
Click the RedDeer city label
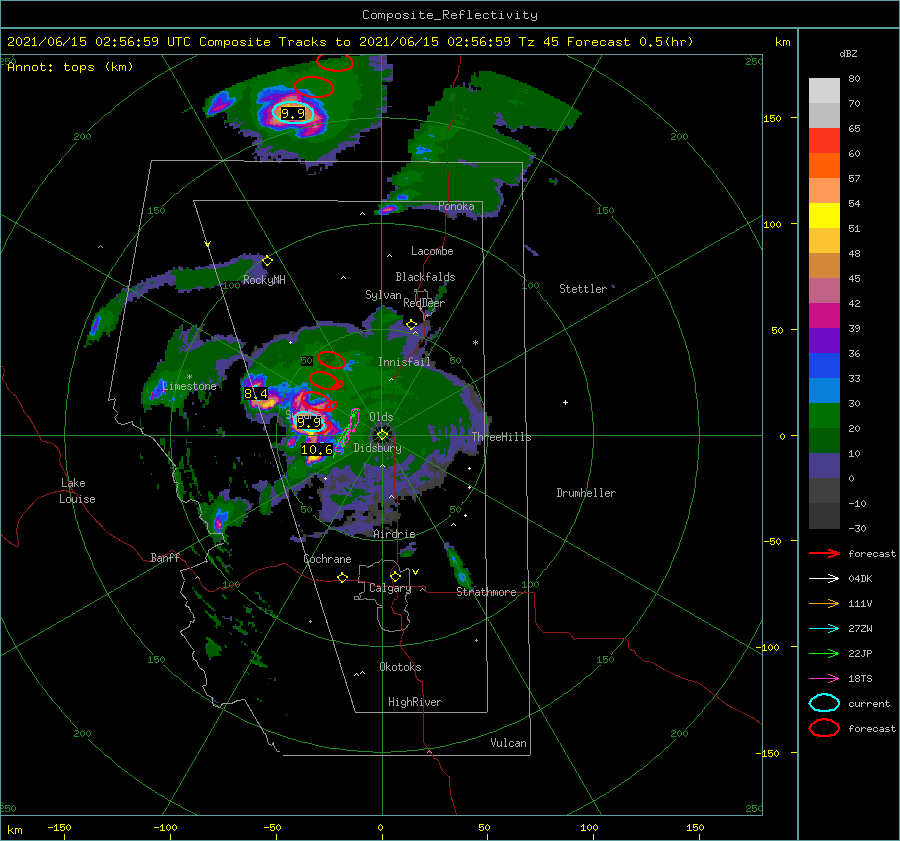point(424,303)
